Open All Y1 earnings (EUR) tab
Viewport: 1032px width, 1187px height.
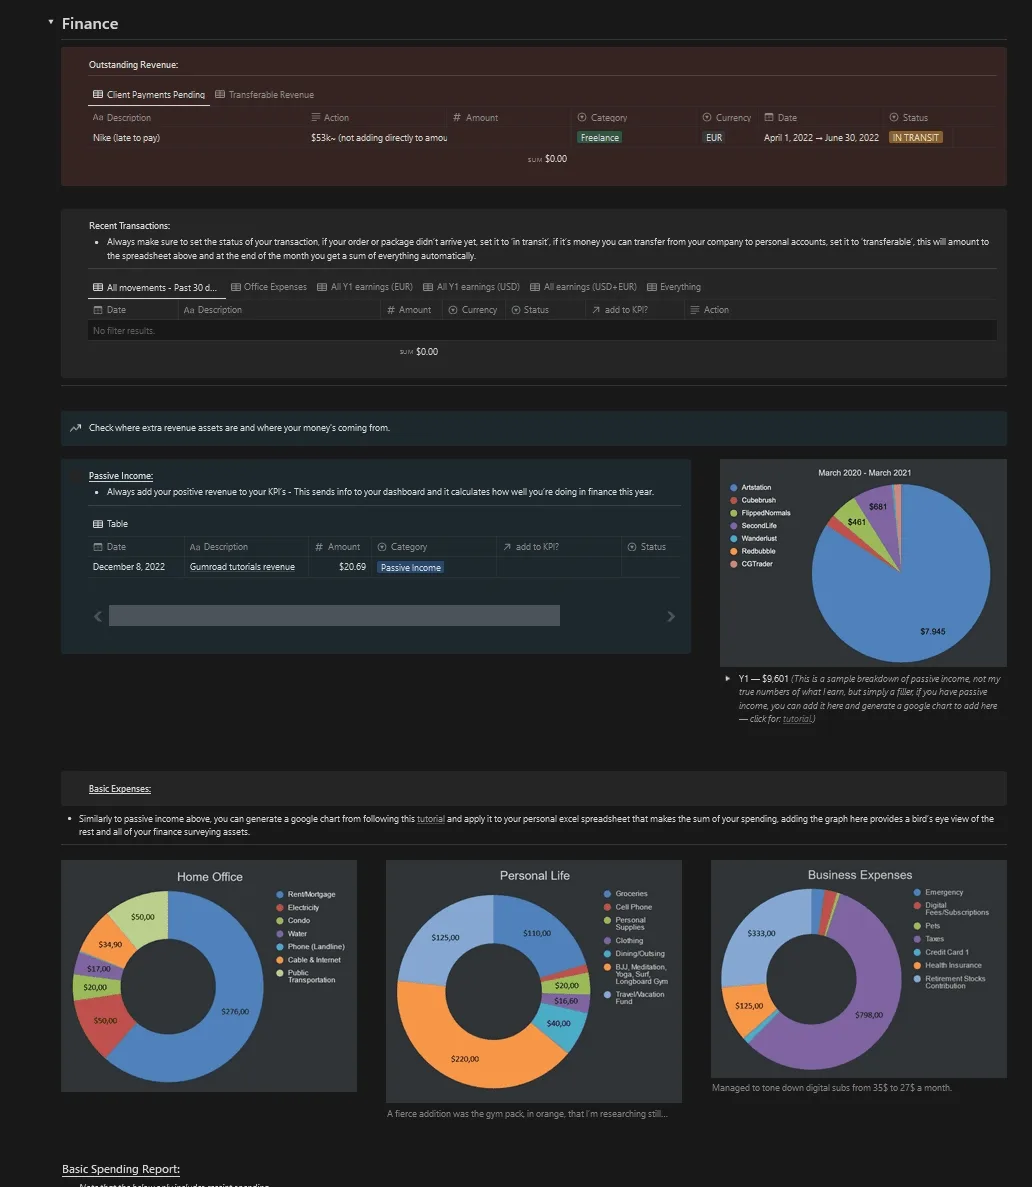click(x=365, y=287)
